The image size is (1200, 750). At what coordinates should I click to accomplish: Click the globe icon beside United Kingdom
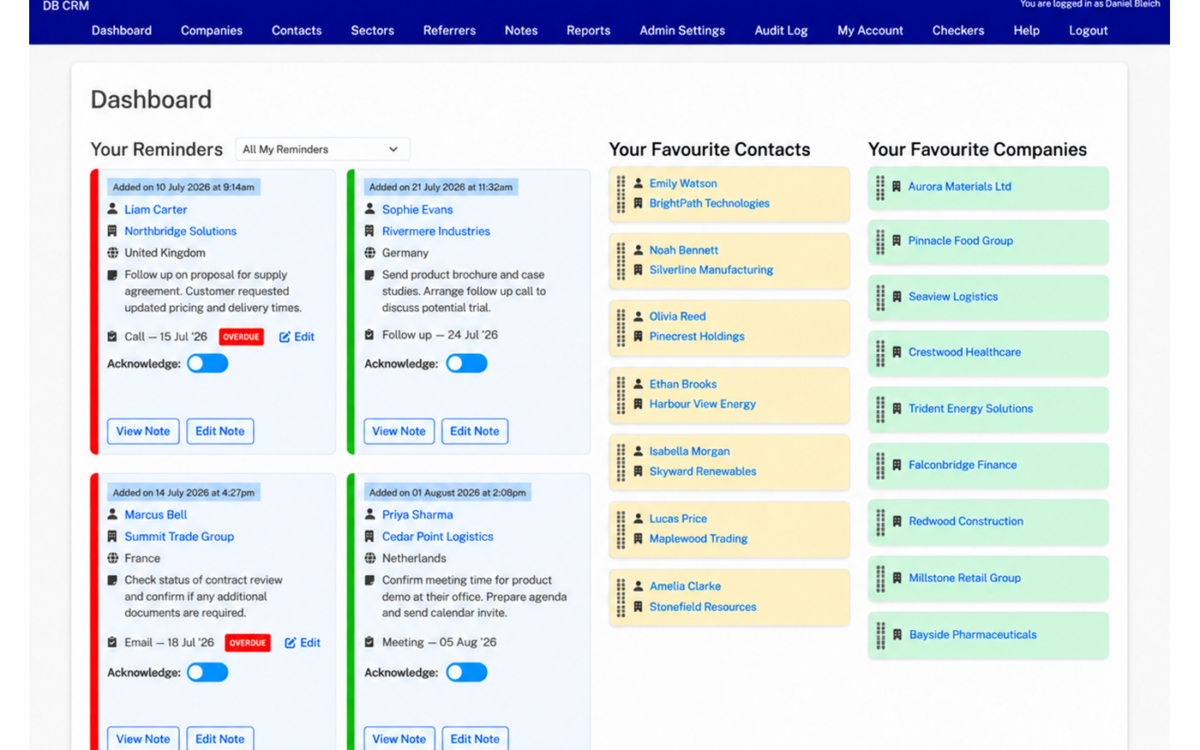[112, 253]
